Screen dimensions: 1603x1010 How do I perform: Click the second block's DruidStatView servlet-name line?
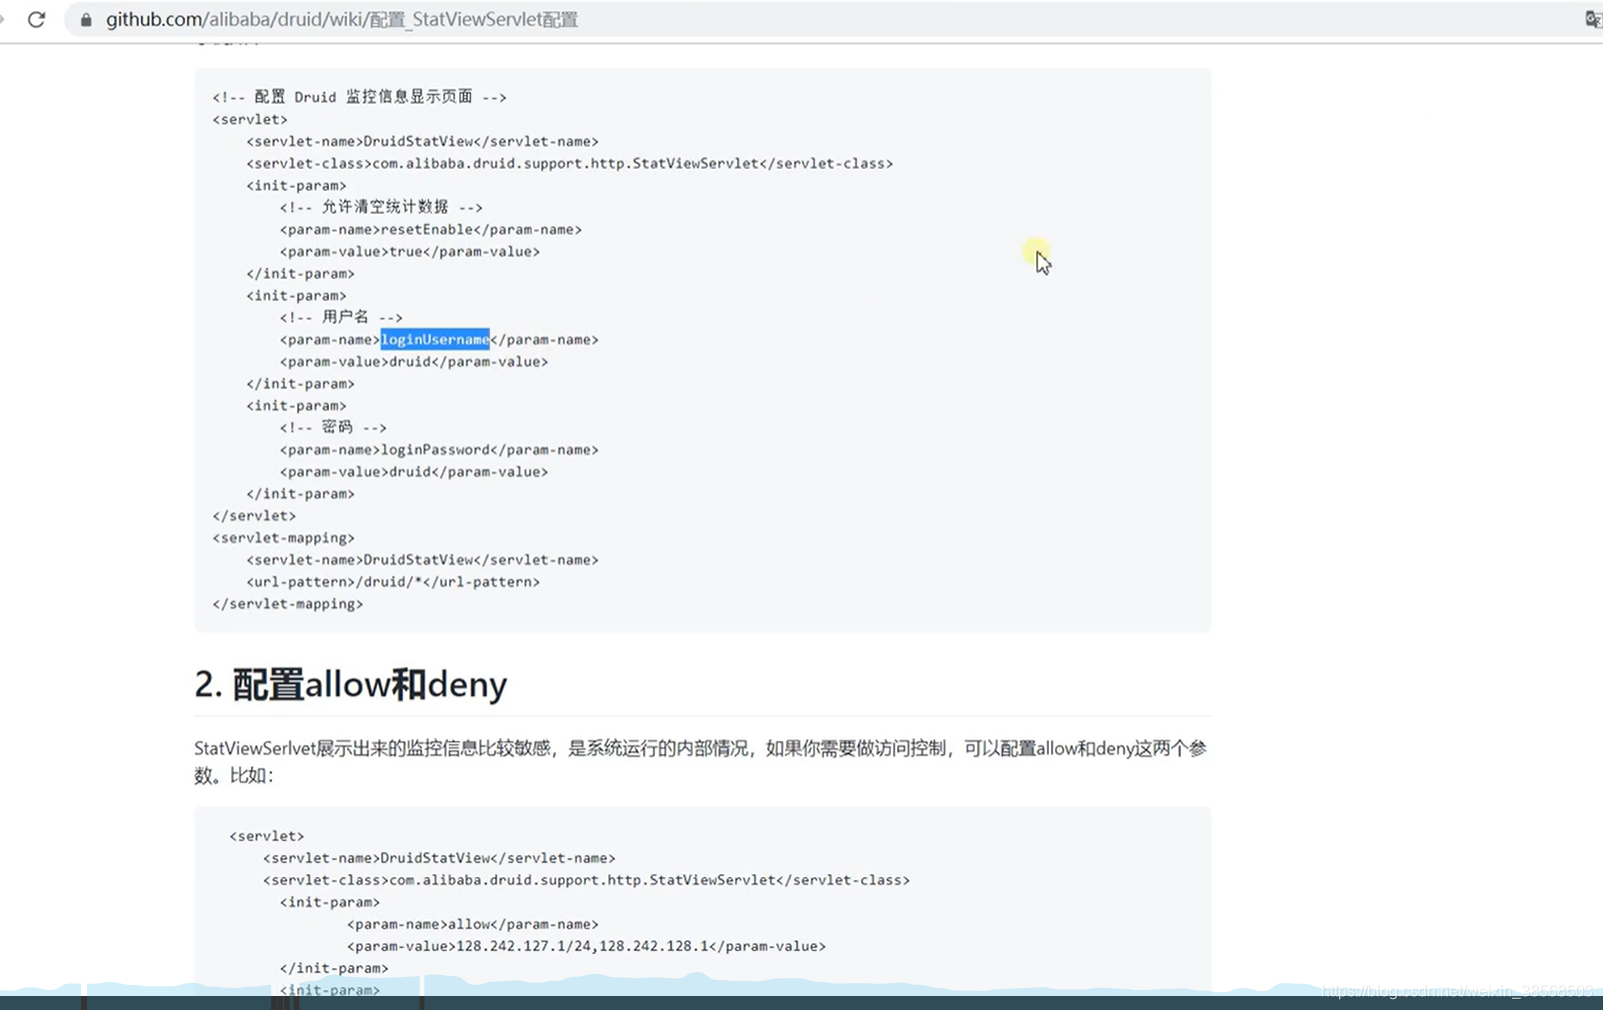pos(439,858)
